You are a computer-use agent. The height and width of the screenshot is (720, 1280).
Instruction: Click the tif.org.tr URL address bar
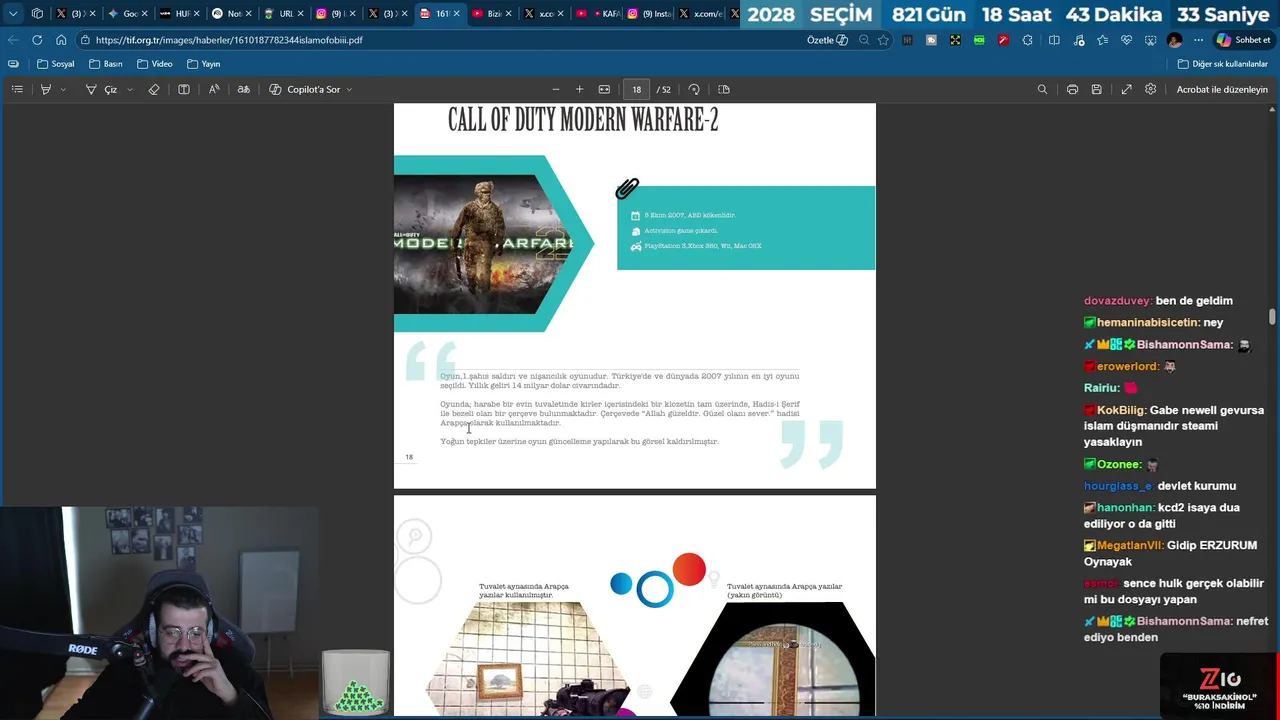tap(440, 40)
